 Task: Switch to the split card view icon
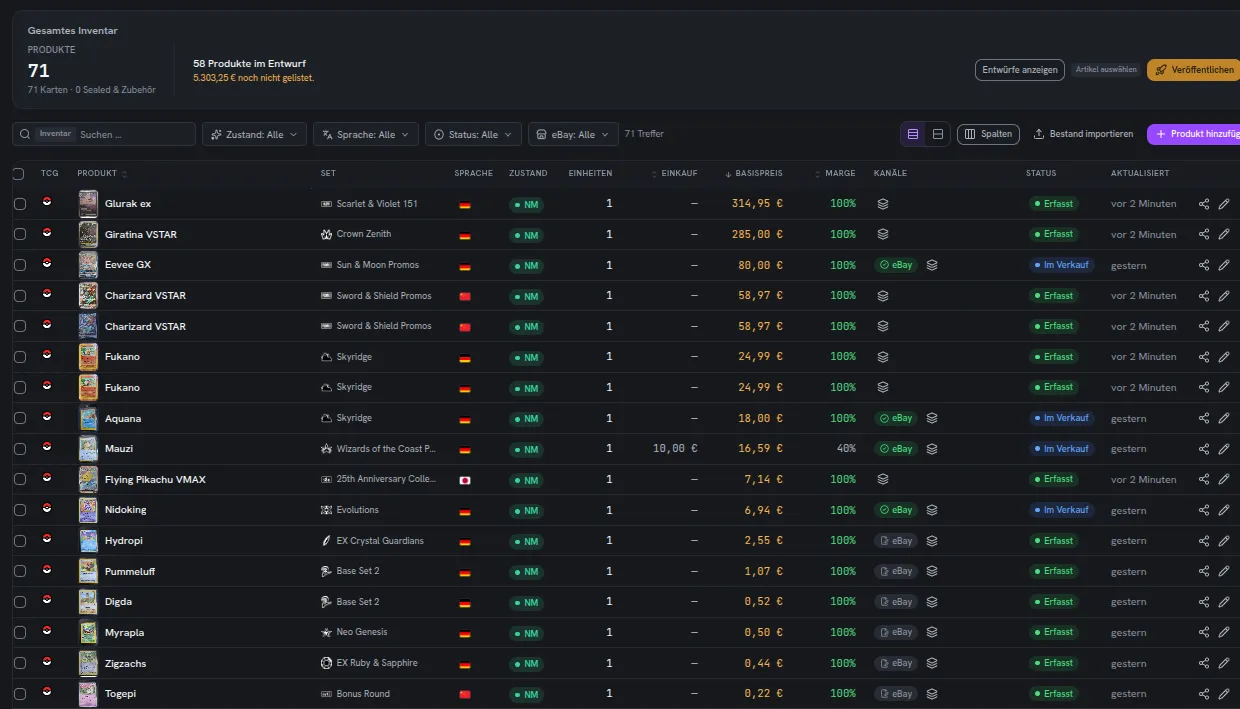point(937,134)
